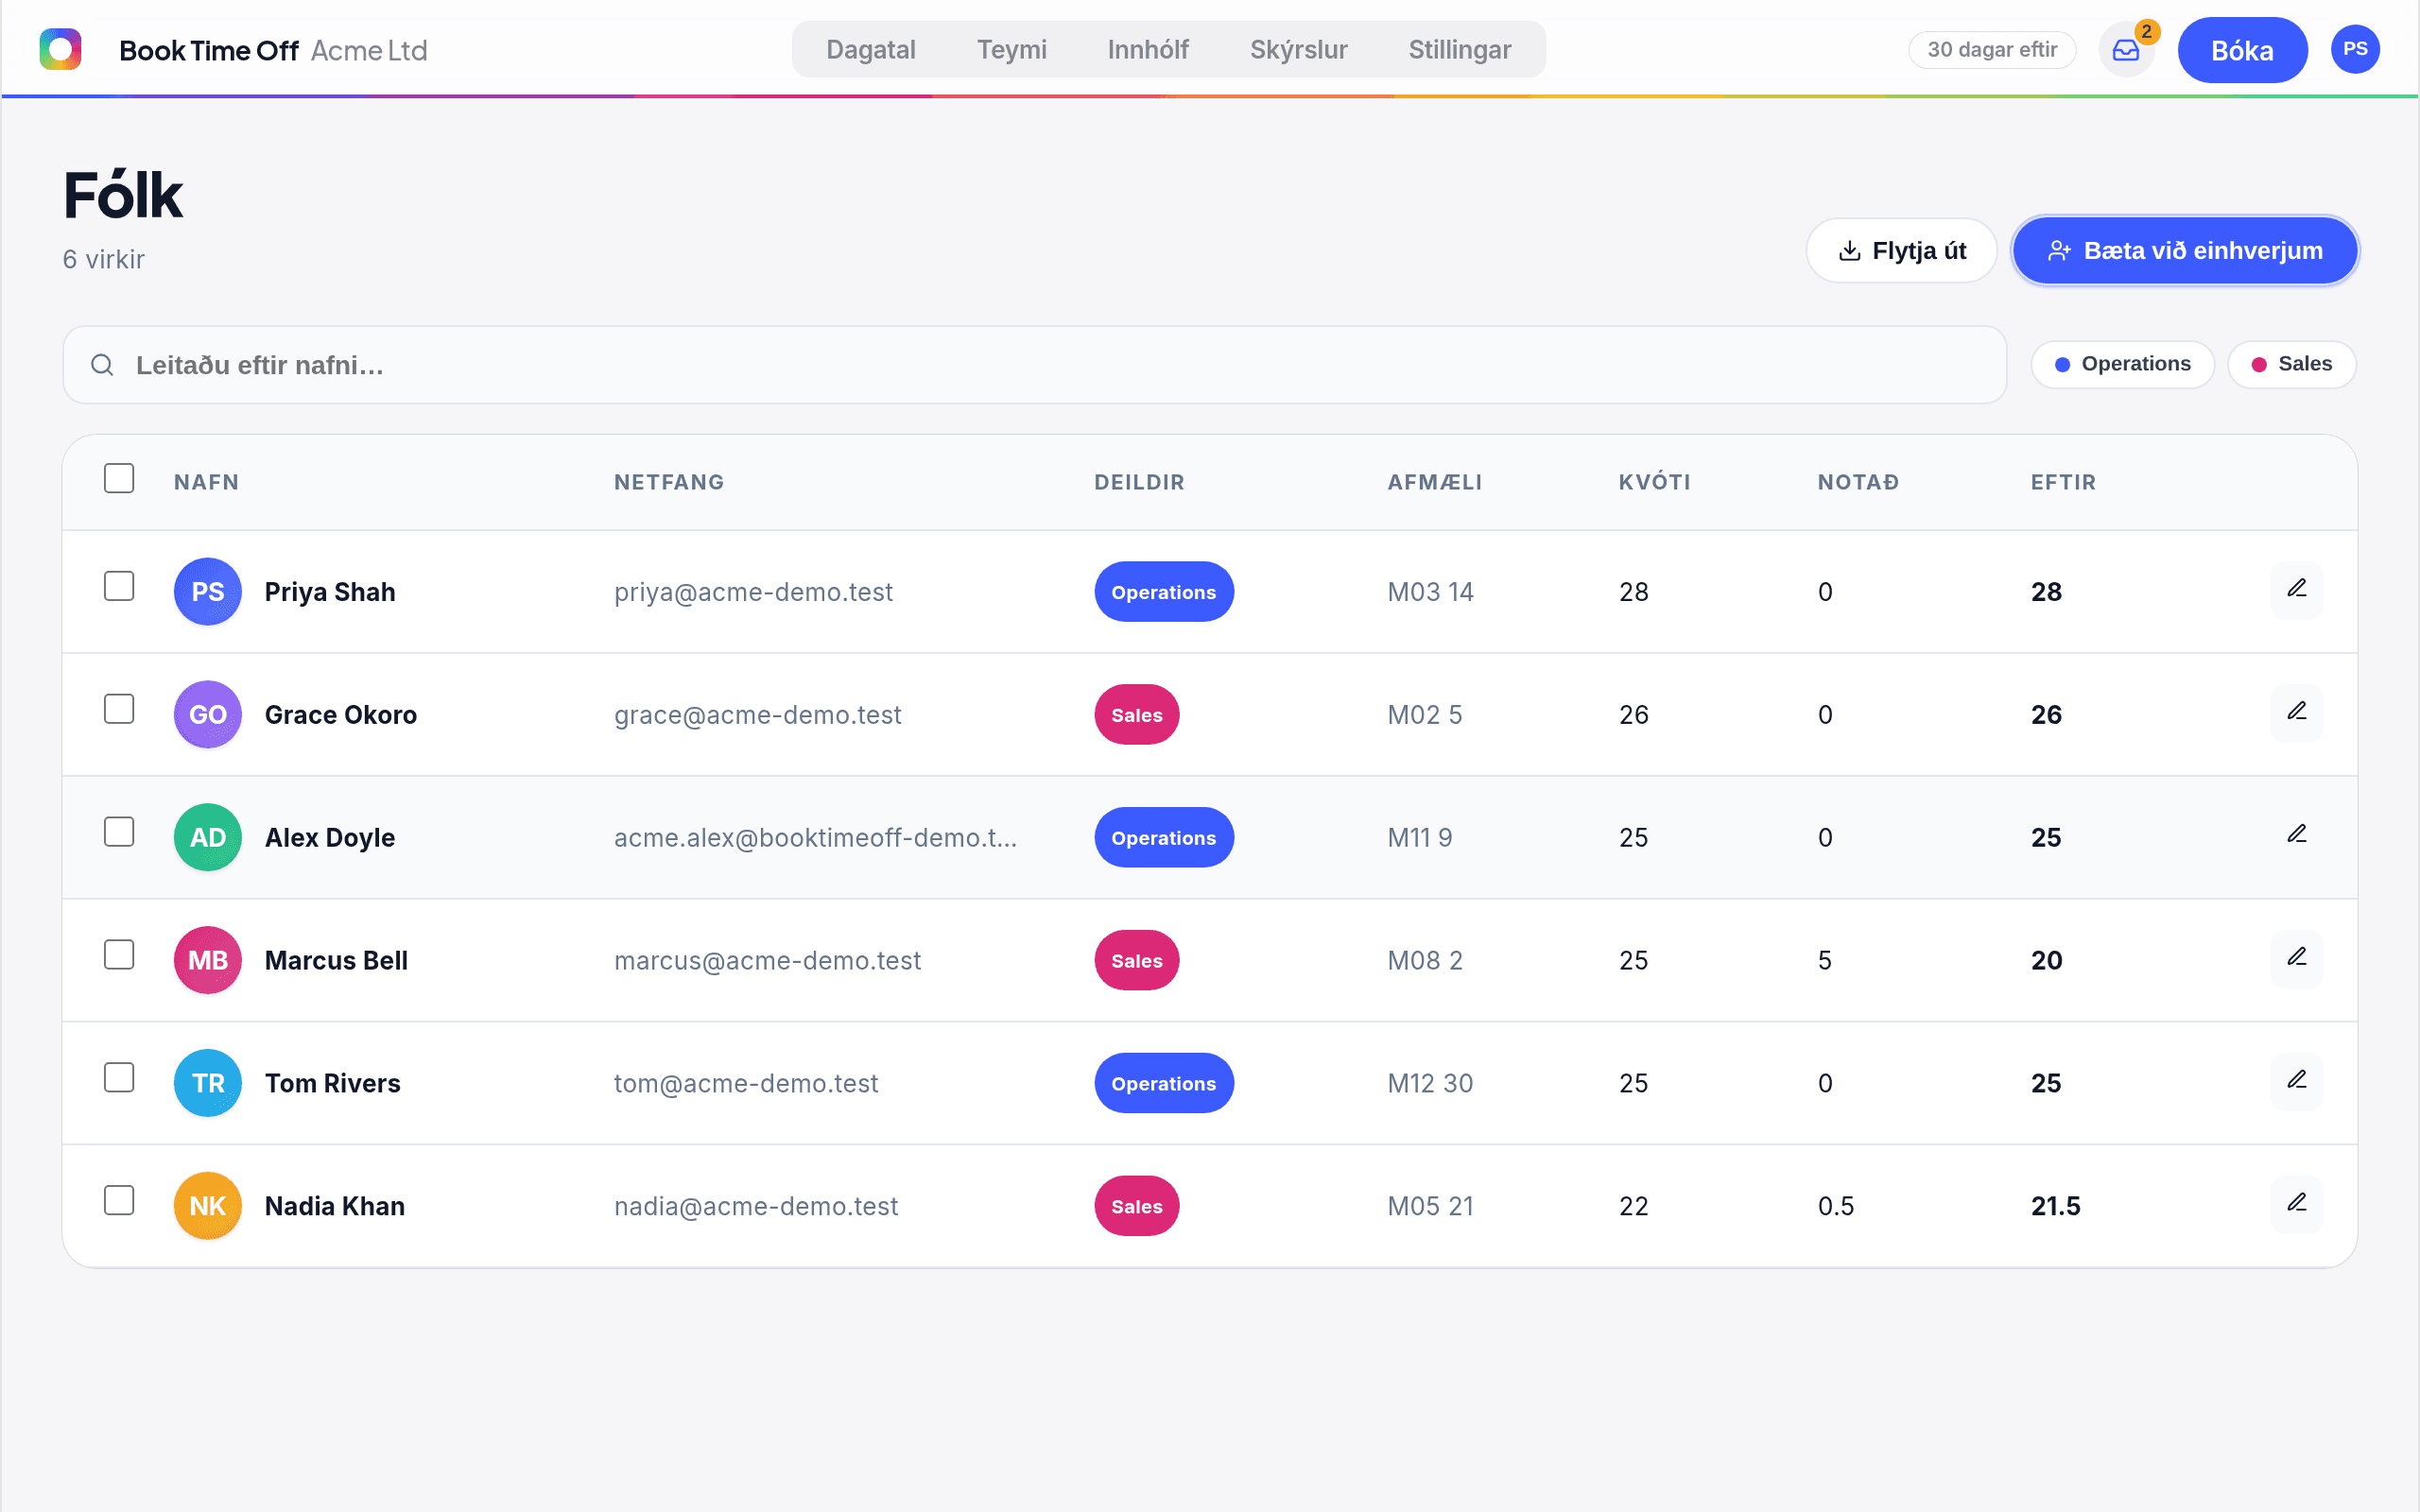
Task: Focus the Leitaðu eftir nafni search field
Action: 1034,365
